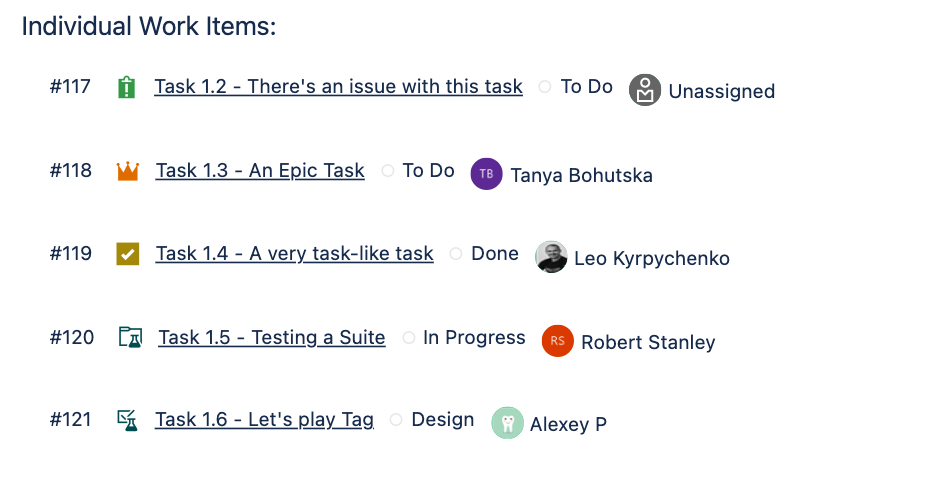Click the green issue icon for #117

pyautogui.click(x=126, y=88)
